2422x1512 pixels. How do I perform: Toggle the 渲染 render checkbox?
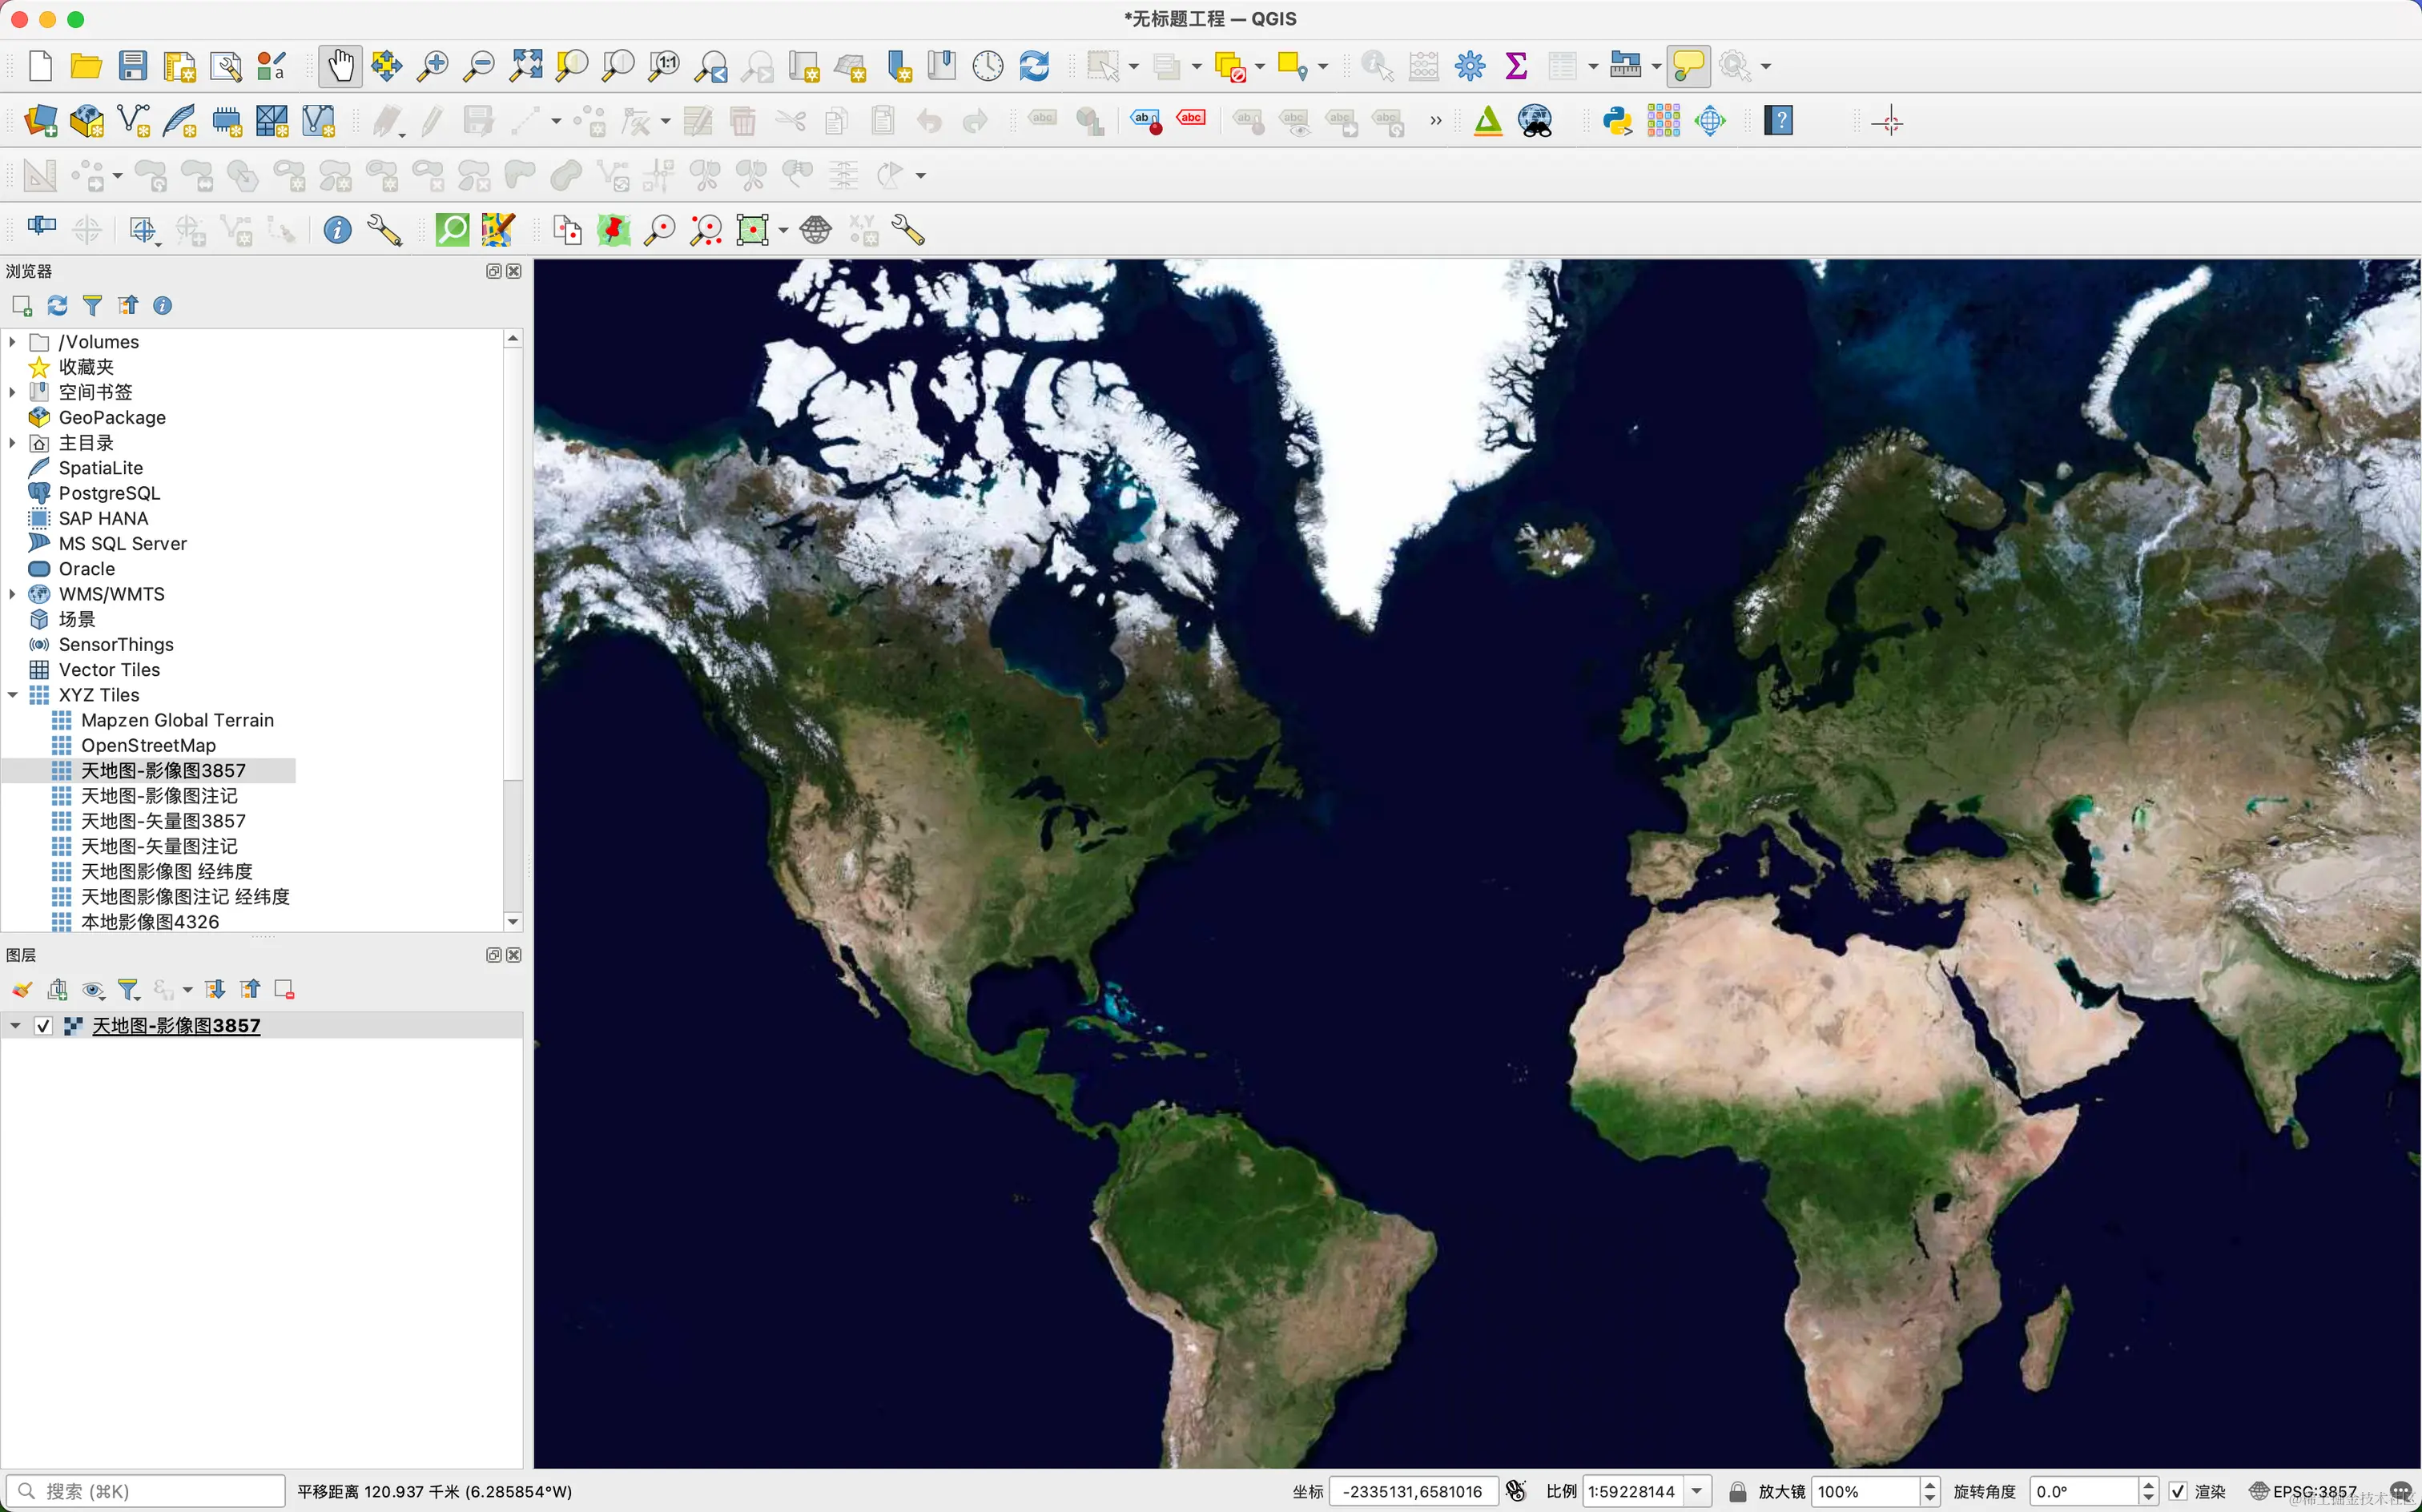point(2178,1491)
